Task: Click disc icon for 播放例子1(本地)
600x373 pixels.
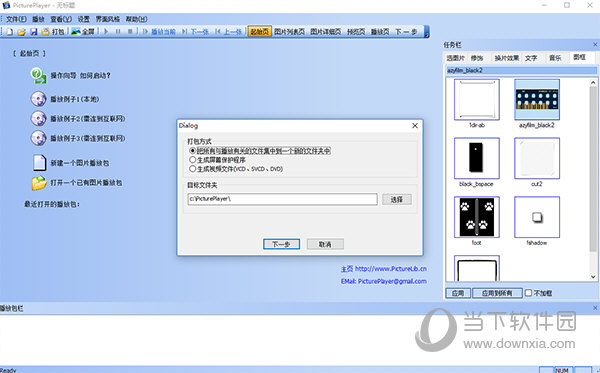Action: (38, 99)
